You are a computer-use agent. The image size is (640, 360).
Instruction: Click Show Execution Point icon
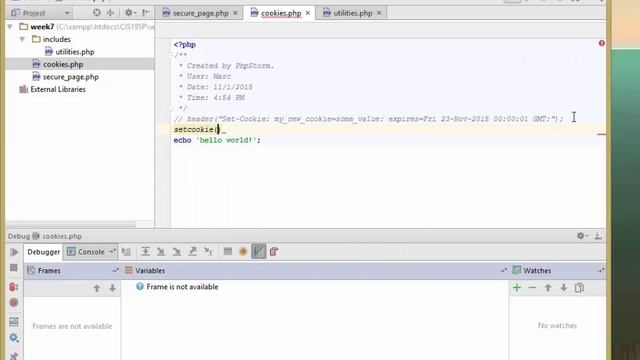pos(127,252)
